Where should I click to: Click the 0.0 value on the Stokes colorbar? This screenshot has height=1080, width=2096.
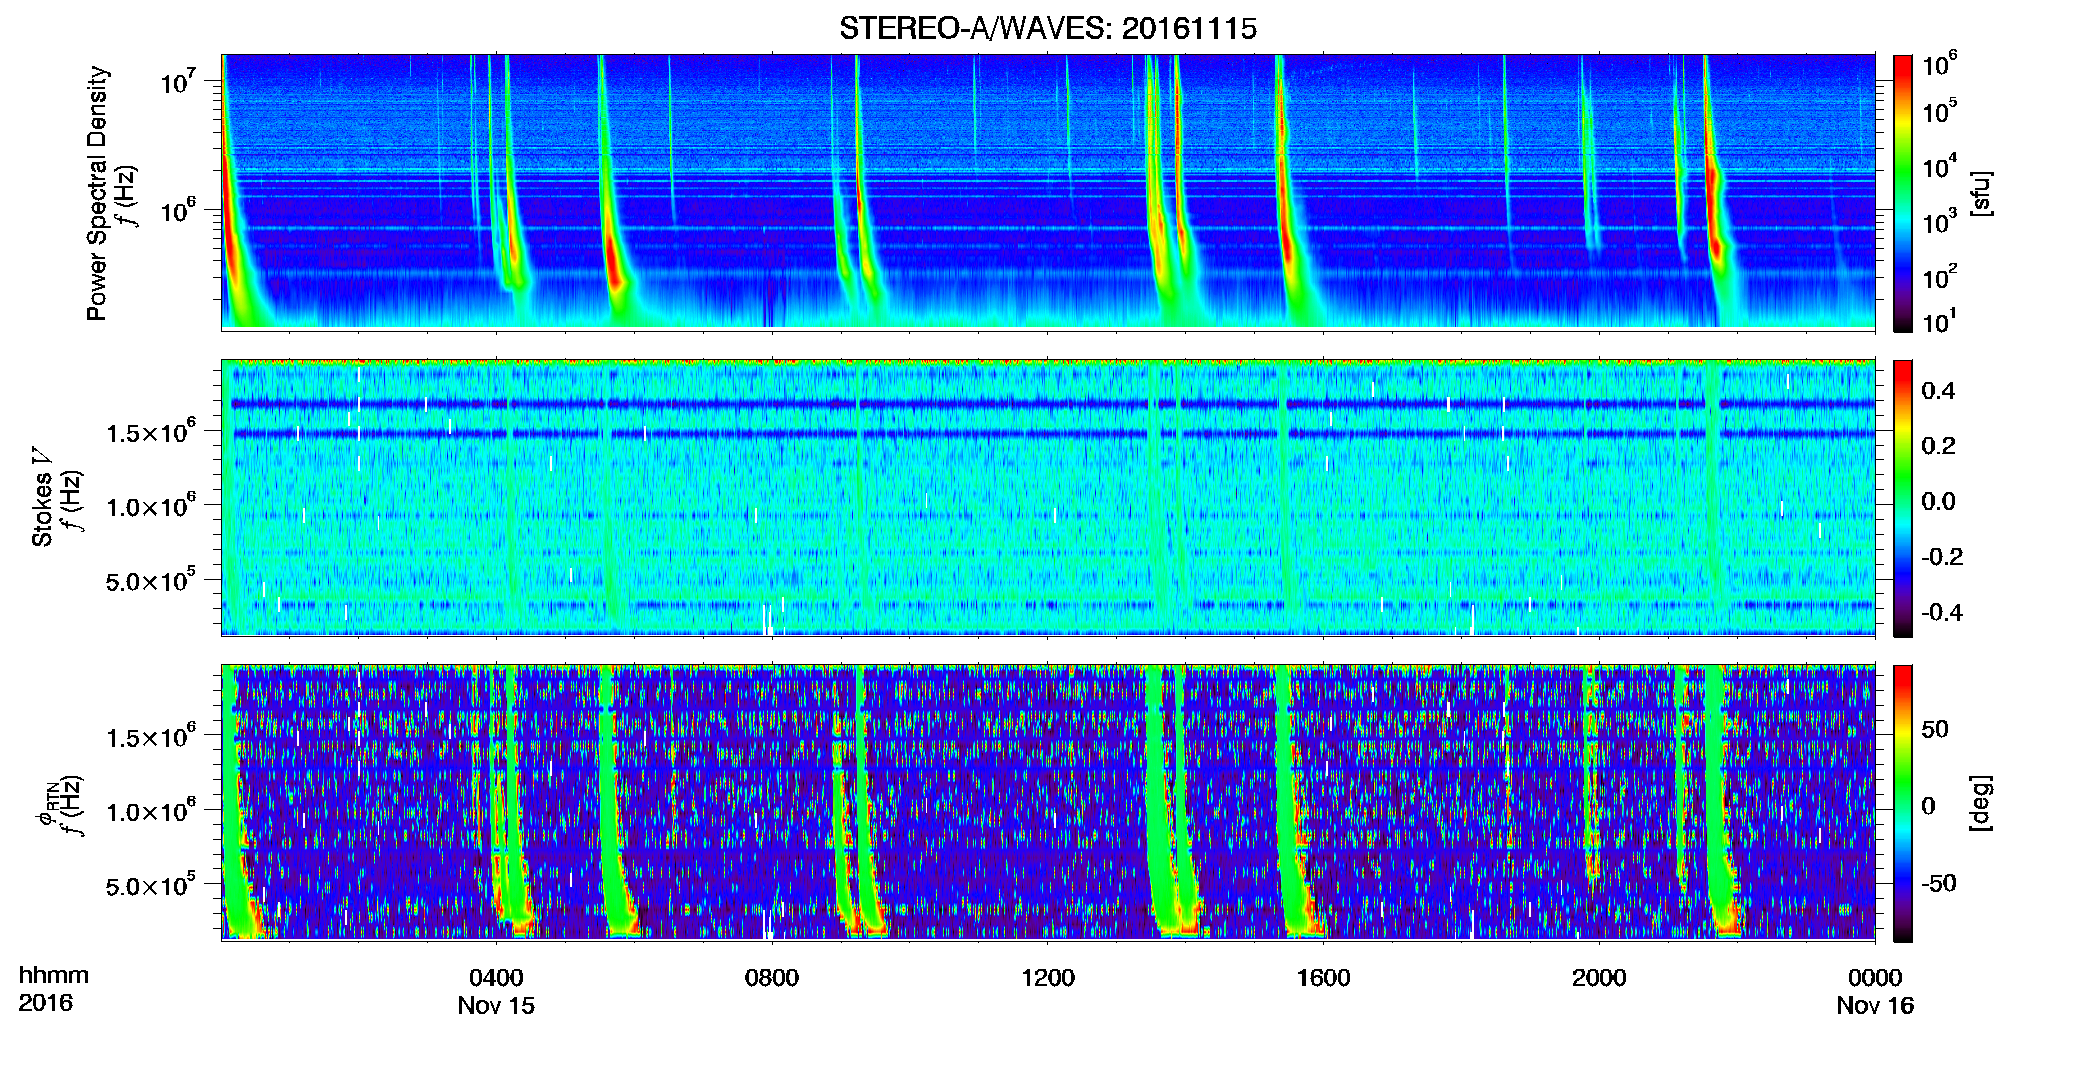click(1938, 502)
